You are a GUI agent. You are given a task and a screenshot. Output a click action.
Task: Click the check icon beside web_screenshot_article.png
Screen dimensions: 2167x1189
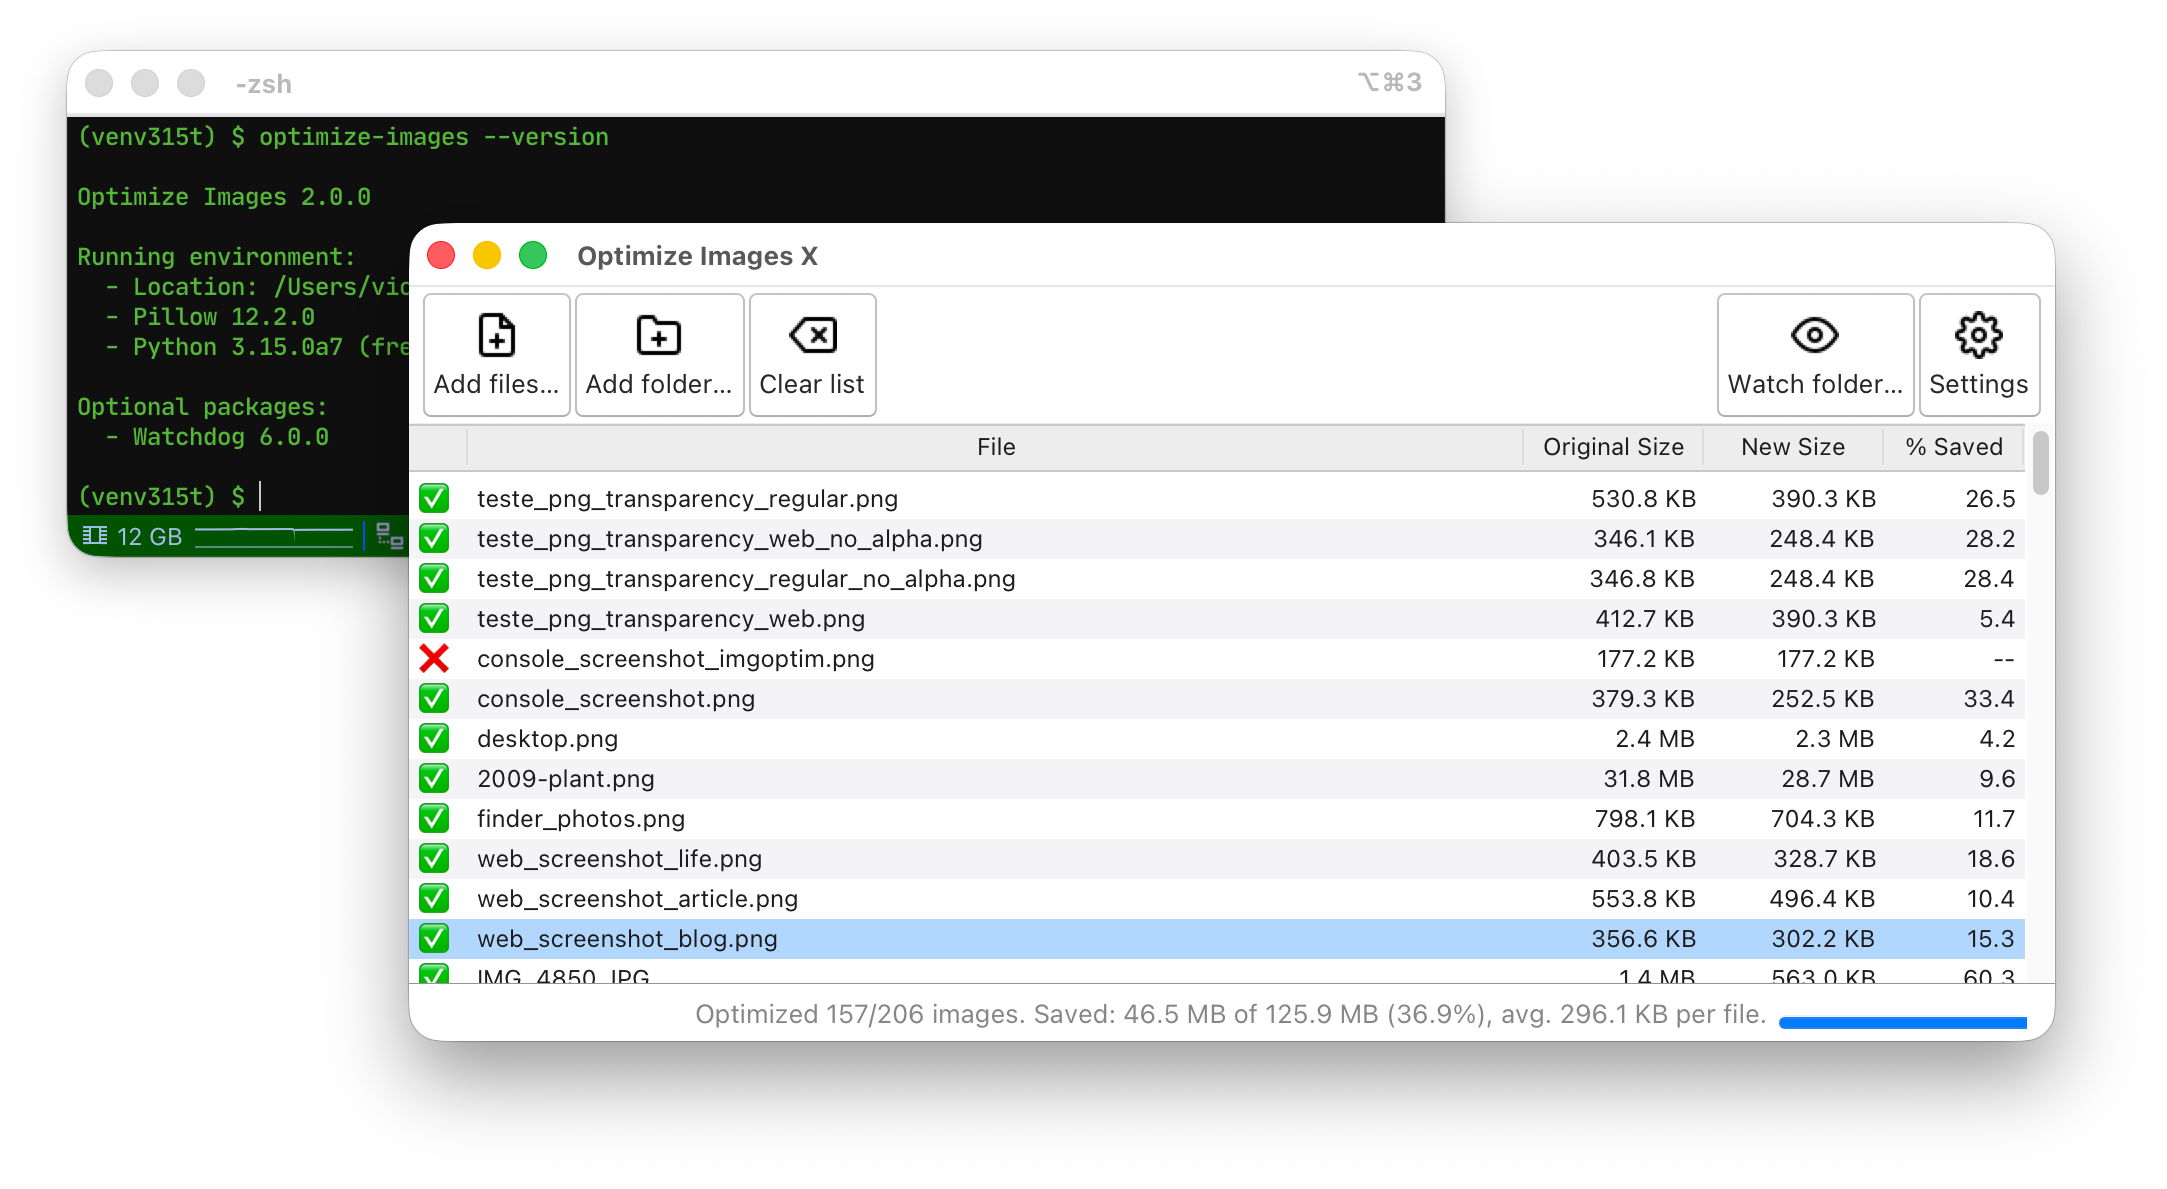pos(434,898)
